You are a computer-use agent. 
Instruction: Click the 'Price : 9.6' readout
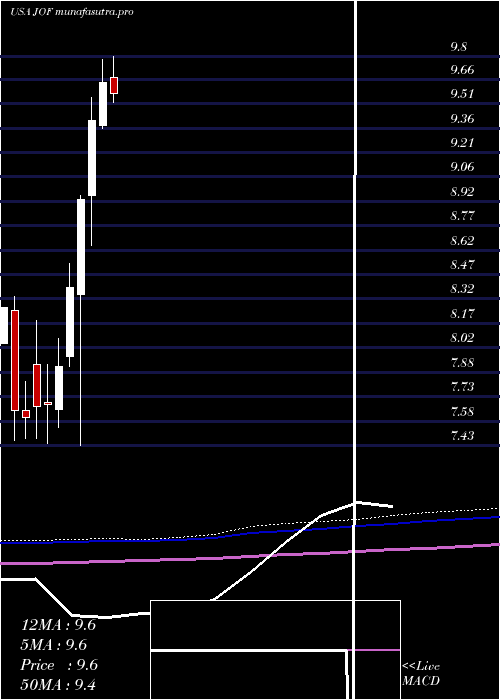59,665
